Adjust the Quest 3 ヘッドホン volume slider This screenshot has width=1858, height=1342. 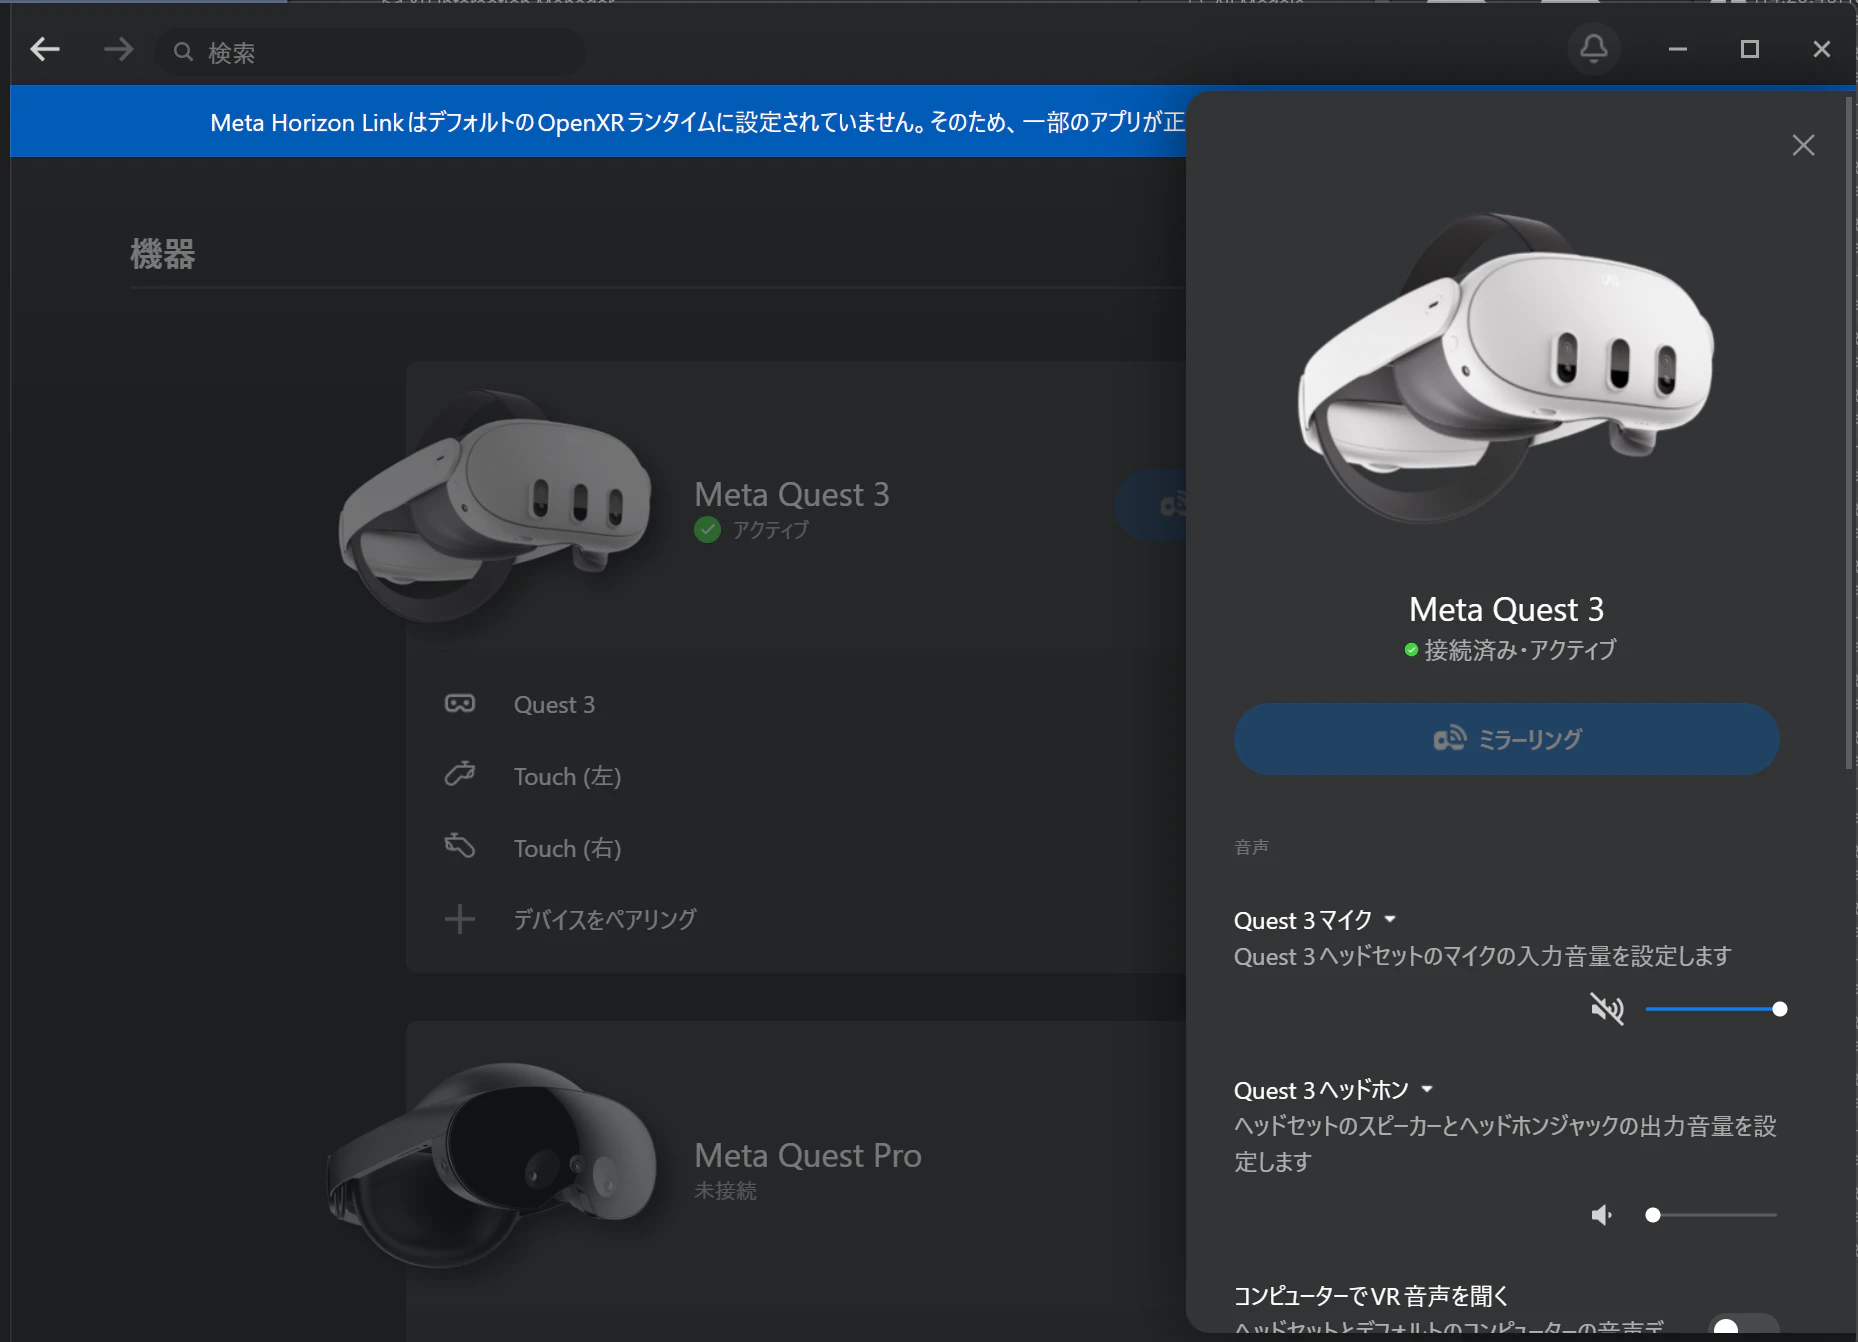coord(1713,1215)
